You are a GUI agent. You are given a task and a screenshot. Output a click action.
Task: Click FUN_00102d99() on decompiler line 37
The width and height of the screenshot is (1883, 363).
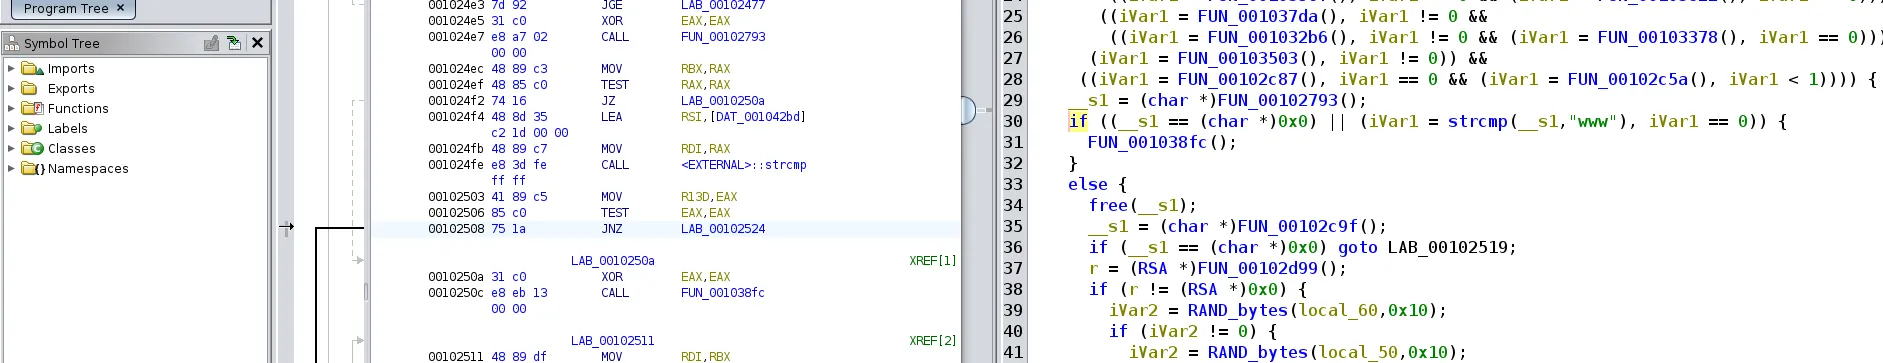point(1268,268)
